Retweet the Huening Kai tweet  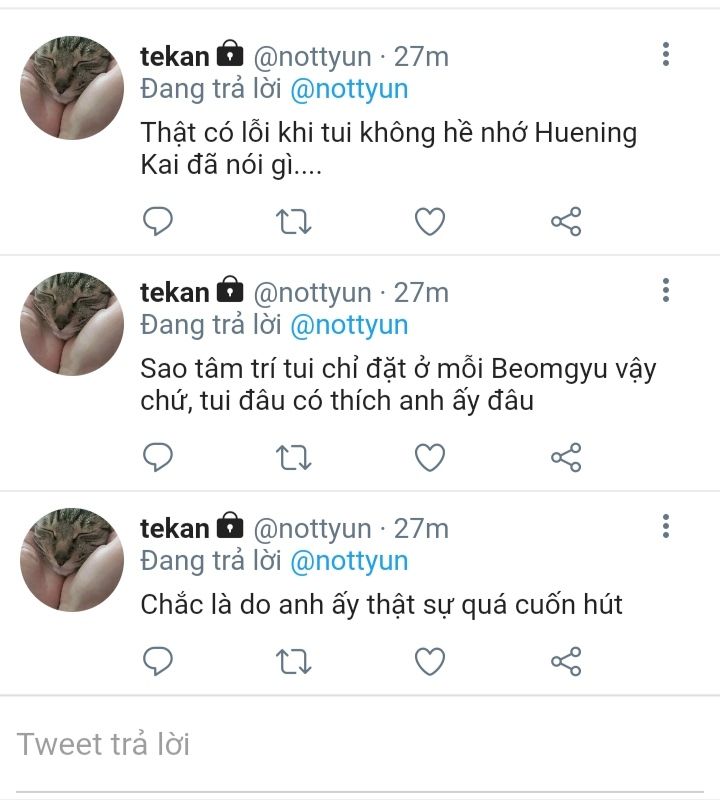(x=293, y=221)
